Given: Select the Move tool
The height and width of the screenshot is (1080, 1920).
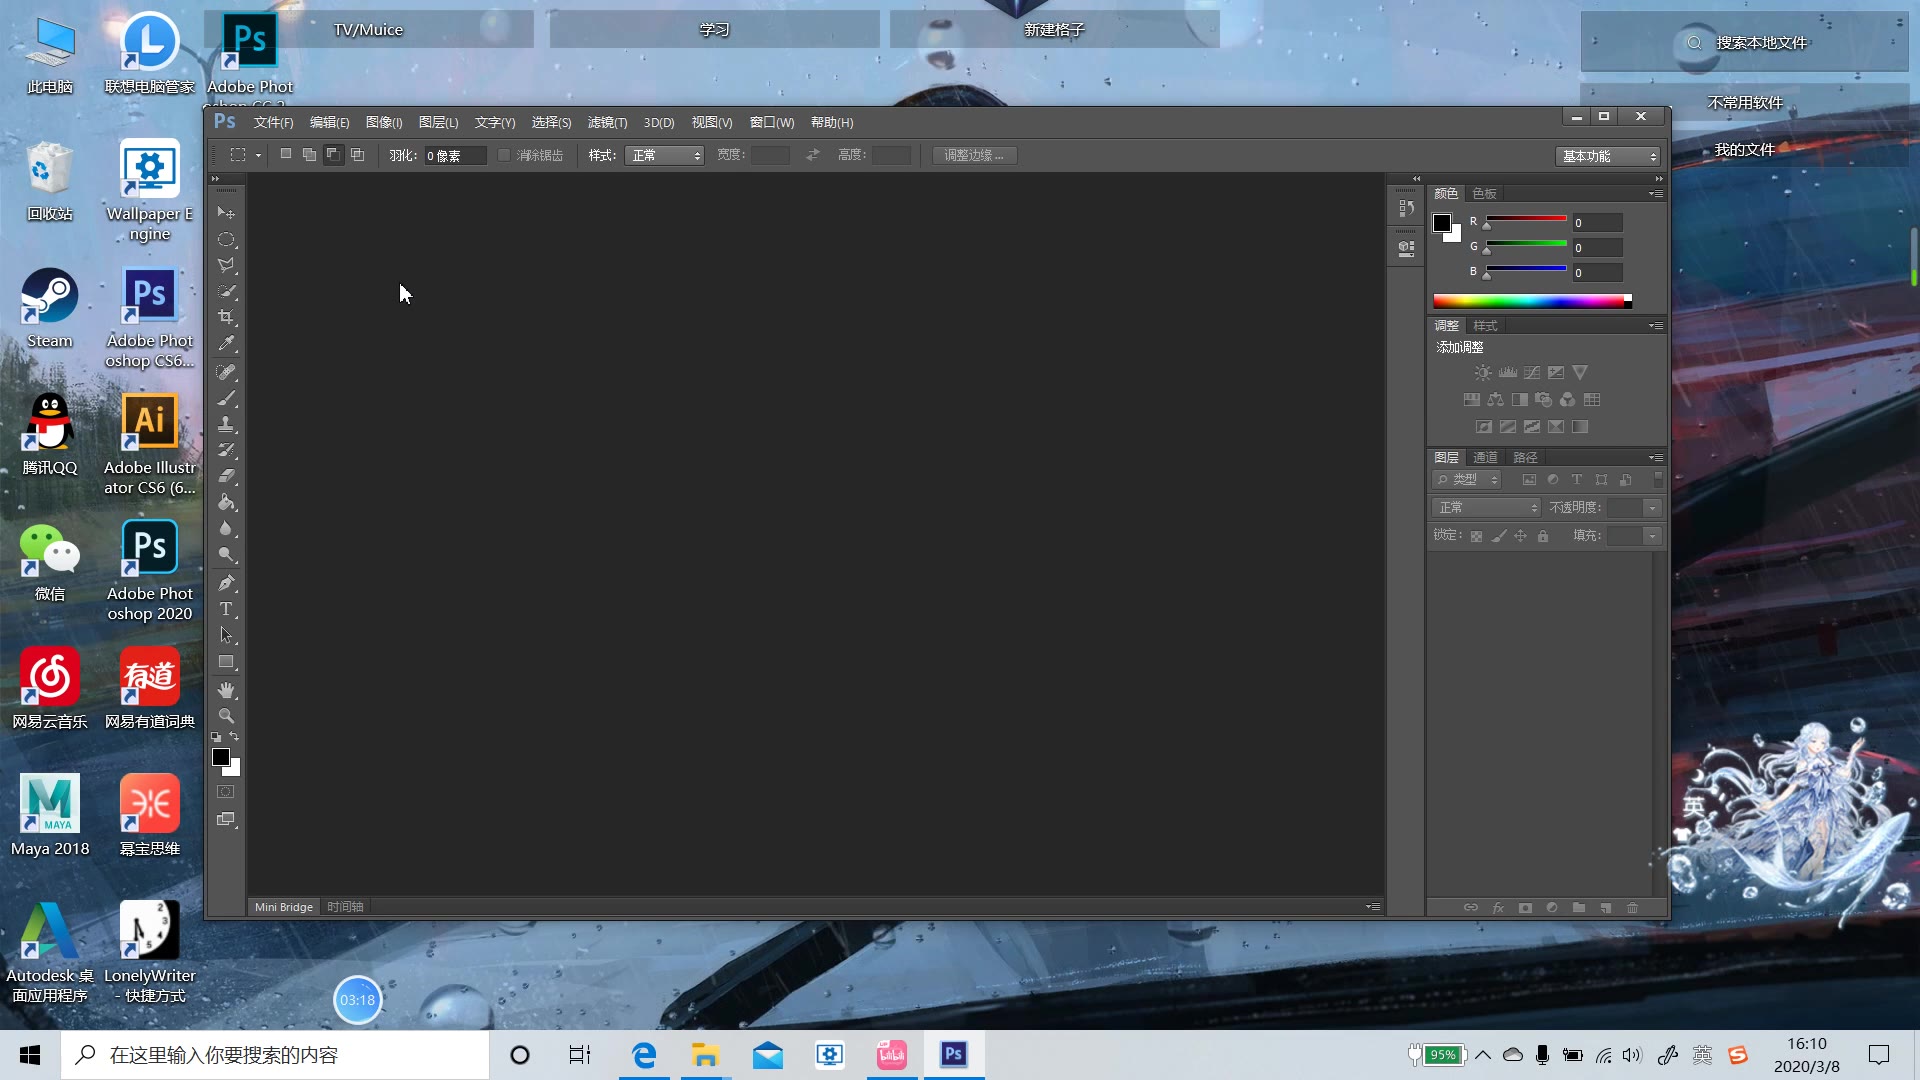Looking at the screenshot, I should (226, 213).
